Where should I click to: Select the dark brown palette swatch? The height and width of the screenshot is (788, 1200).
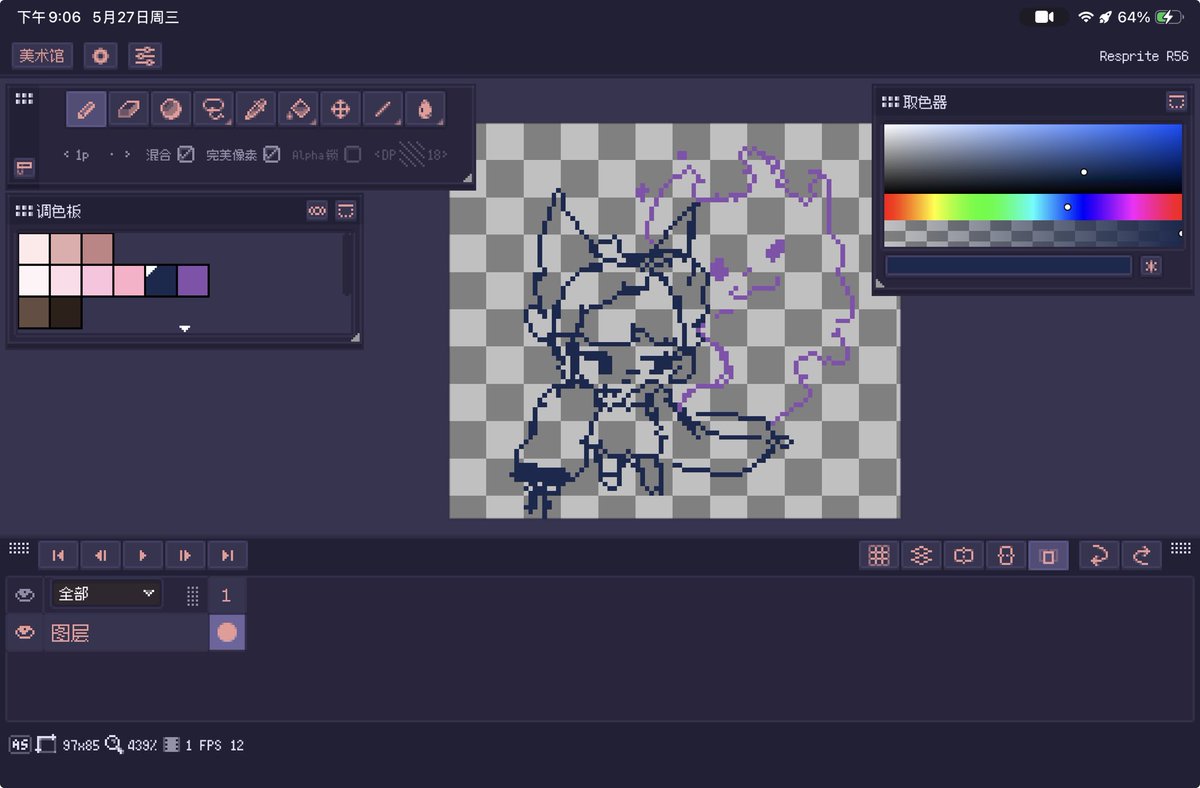(66, 313)
